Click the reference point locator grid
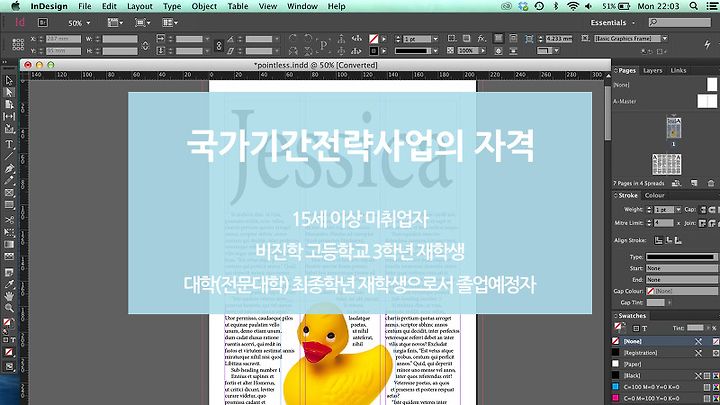720x405 pixels. [x=18, y=45]
